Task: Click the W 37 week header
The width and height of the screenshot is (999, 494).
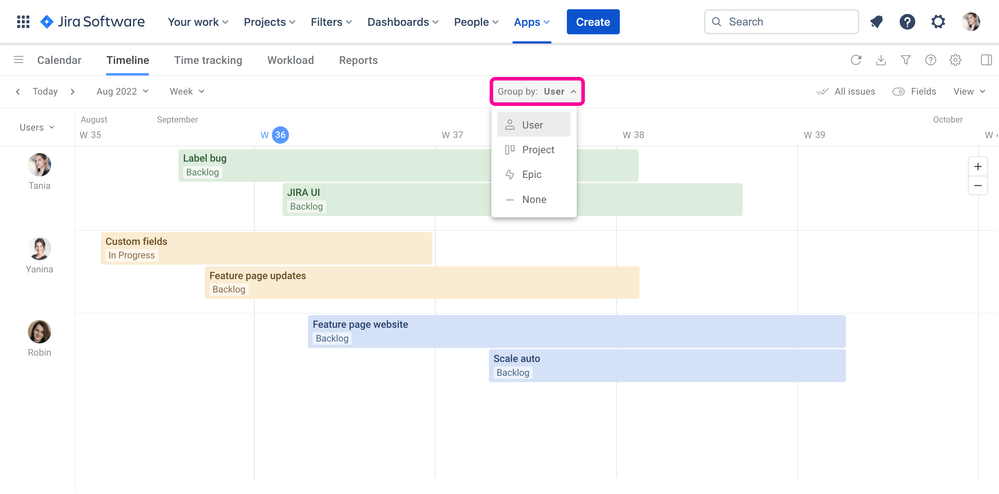Action: pos(452,135)
